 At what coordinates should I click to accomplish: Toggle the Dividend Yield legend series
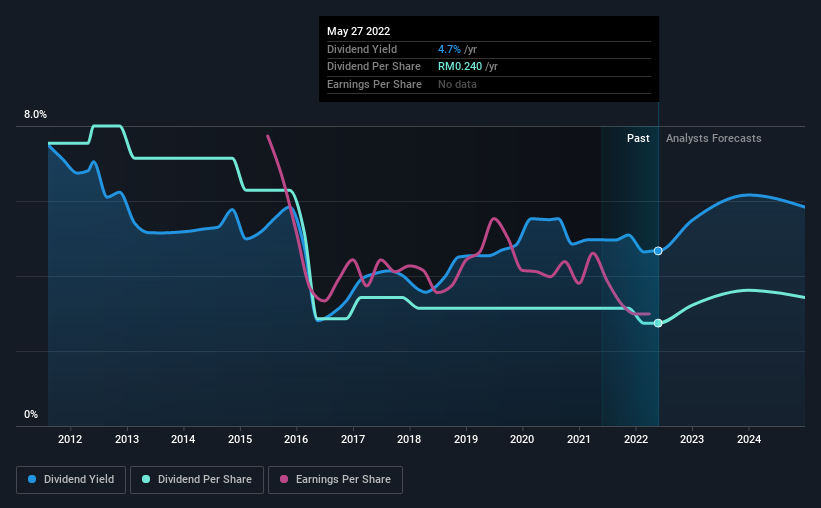[71, 479]
